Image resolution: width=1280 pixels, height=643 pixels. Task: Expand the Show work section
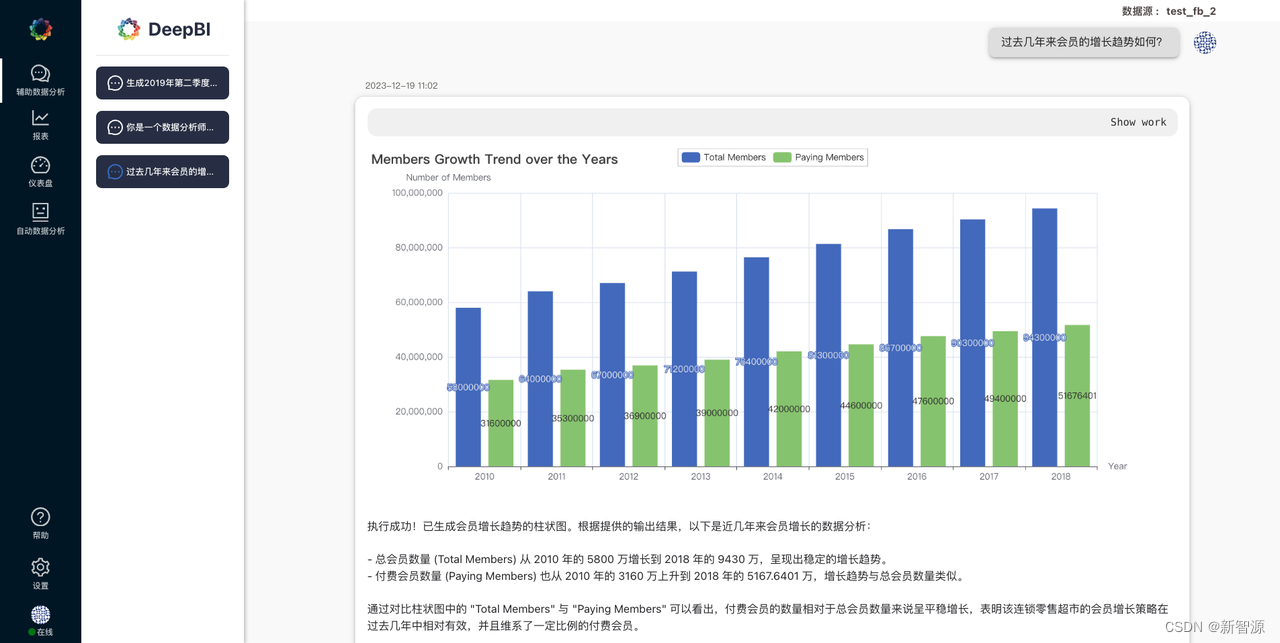[1138, 122]
